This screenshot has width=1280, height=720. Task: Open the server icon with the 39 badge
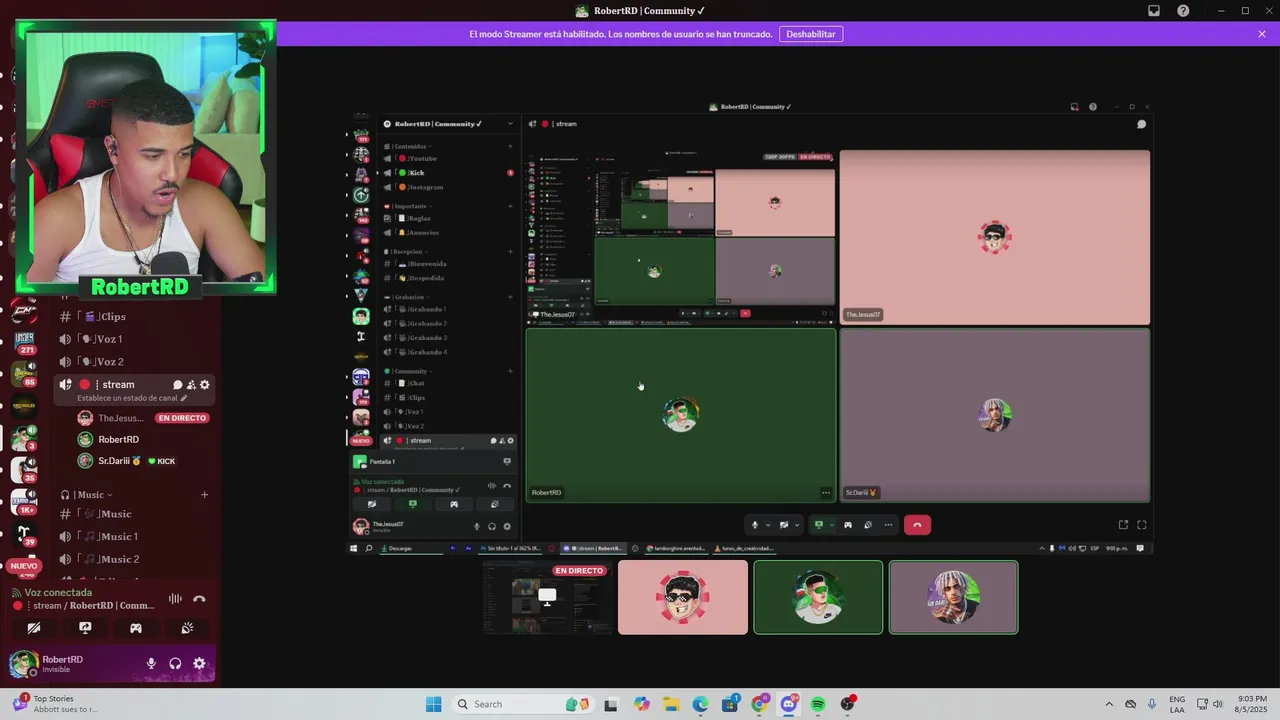tap(25, 534)
